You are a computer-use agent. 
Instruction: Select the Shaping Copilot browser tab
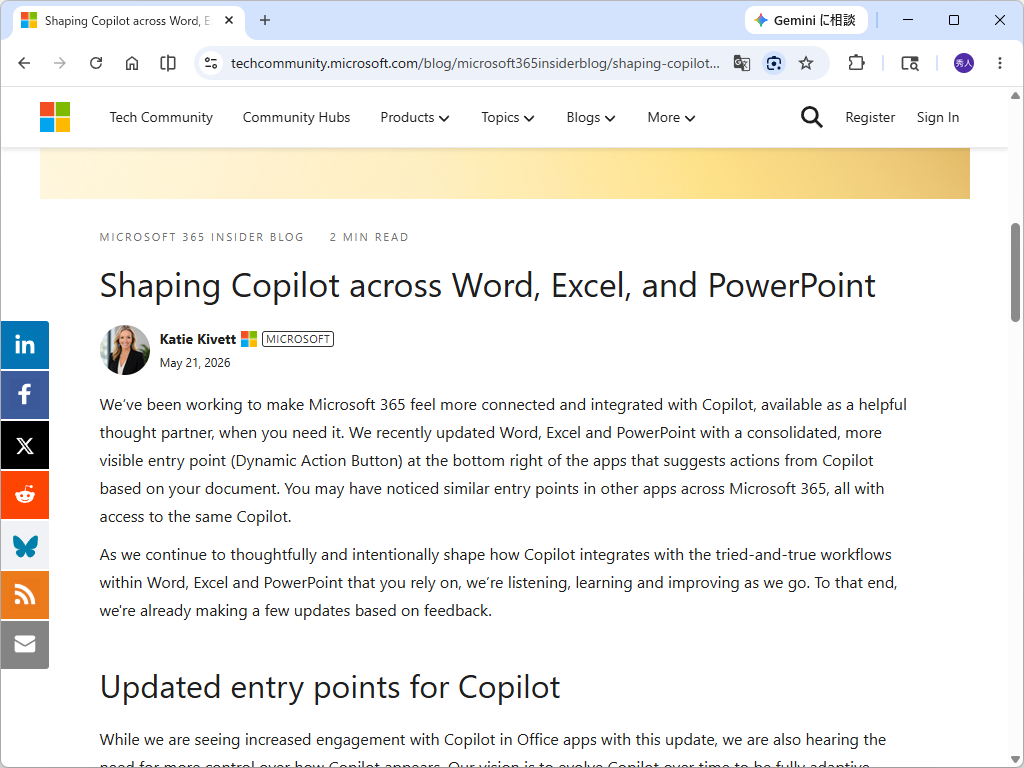pos(129,21)
